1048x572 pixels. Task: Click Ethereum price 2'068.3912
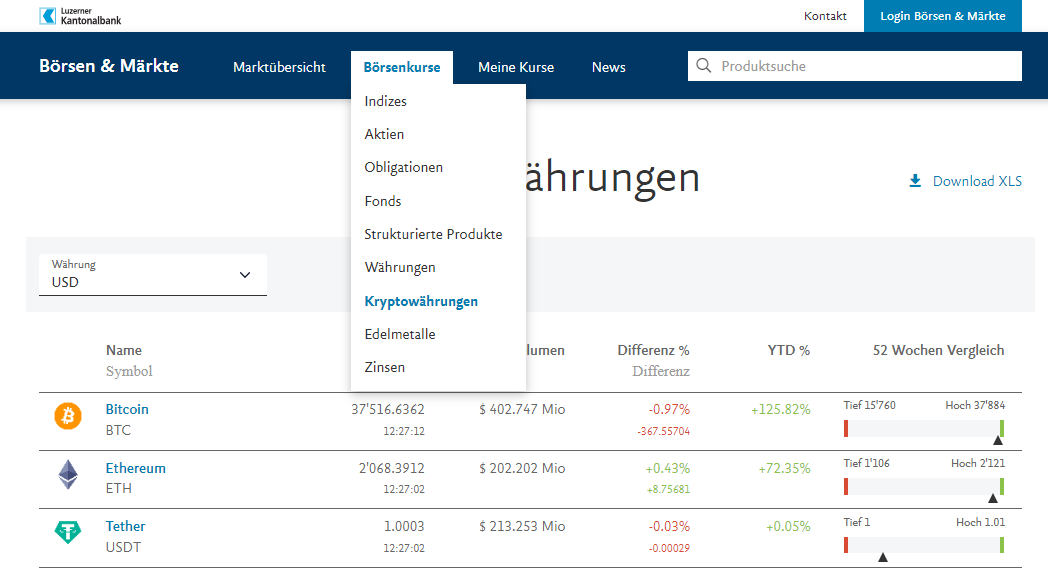point(392,468)
